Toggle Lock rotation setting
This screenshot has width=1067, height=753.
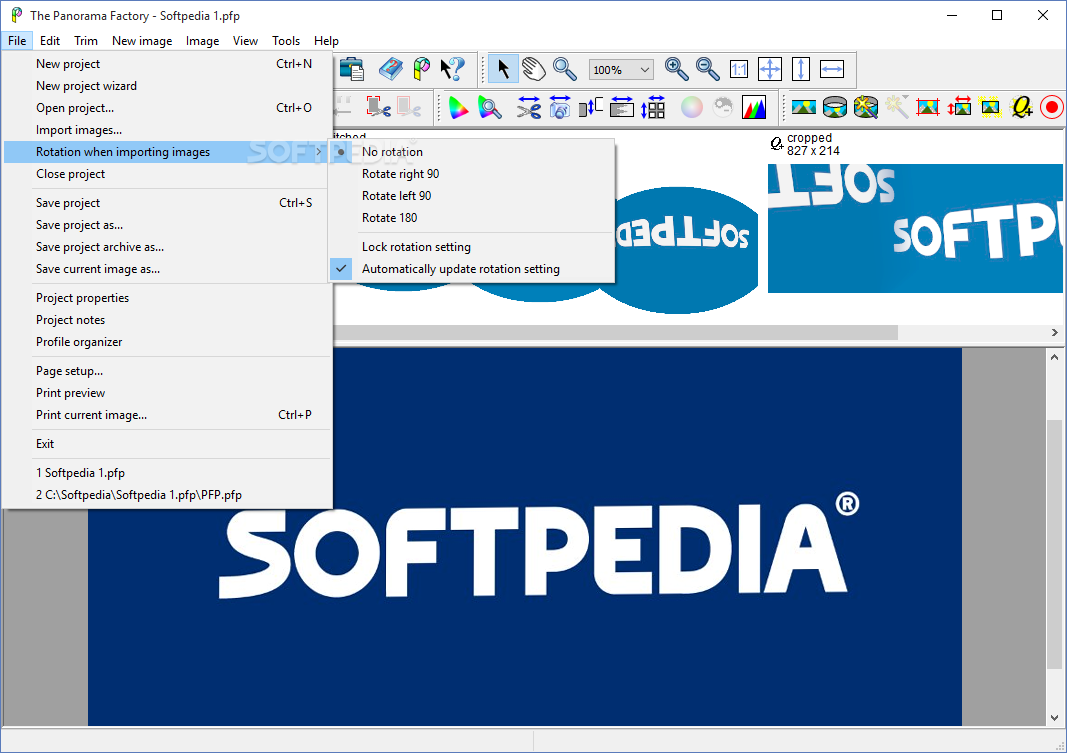pos(472,246)
